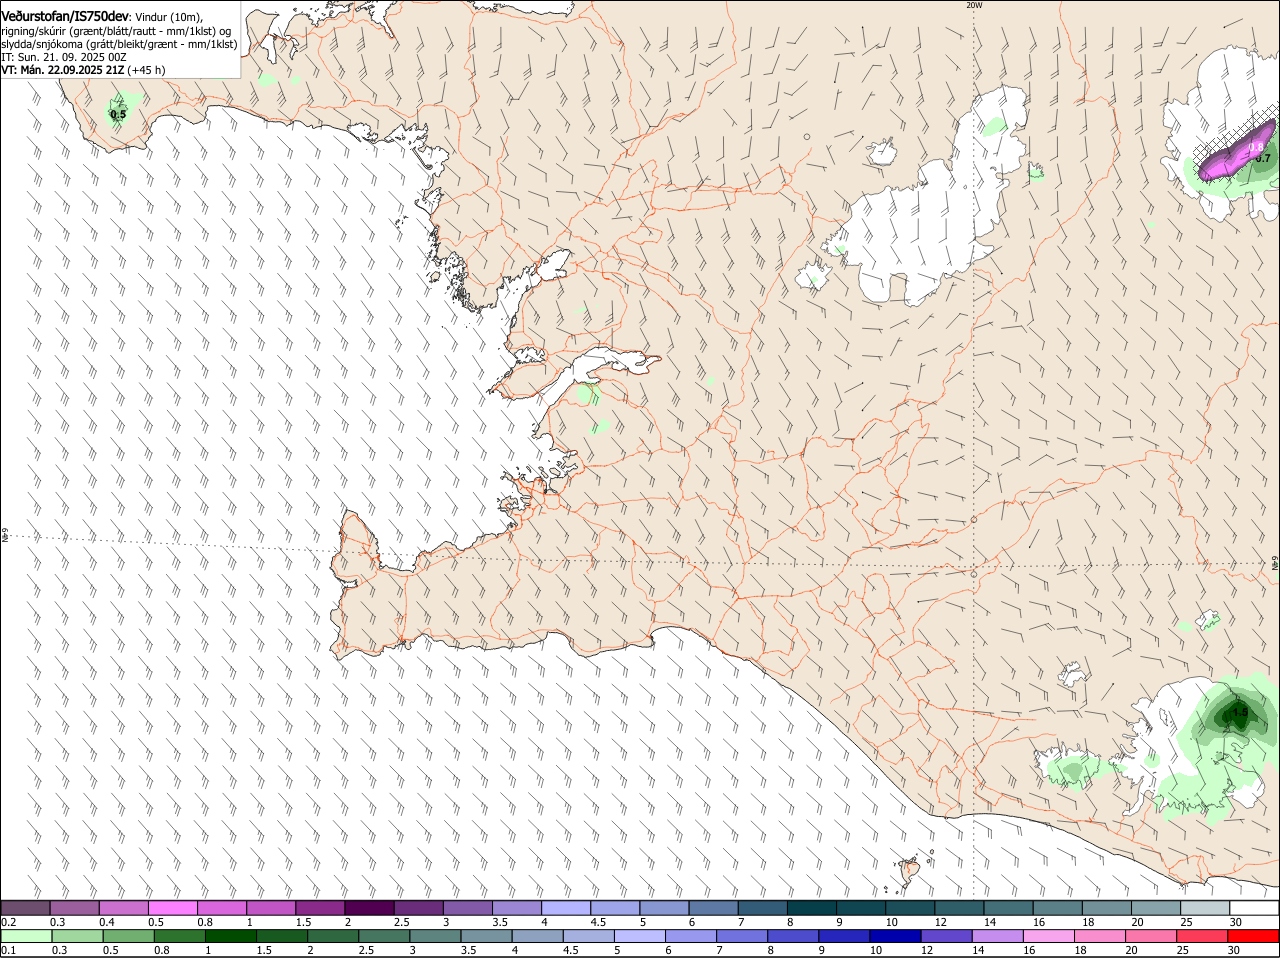Click the "25" label in the snow scale
The width and height of the screenshot is (1280, 958).
pos(1186,922)
